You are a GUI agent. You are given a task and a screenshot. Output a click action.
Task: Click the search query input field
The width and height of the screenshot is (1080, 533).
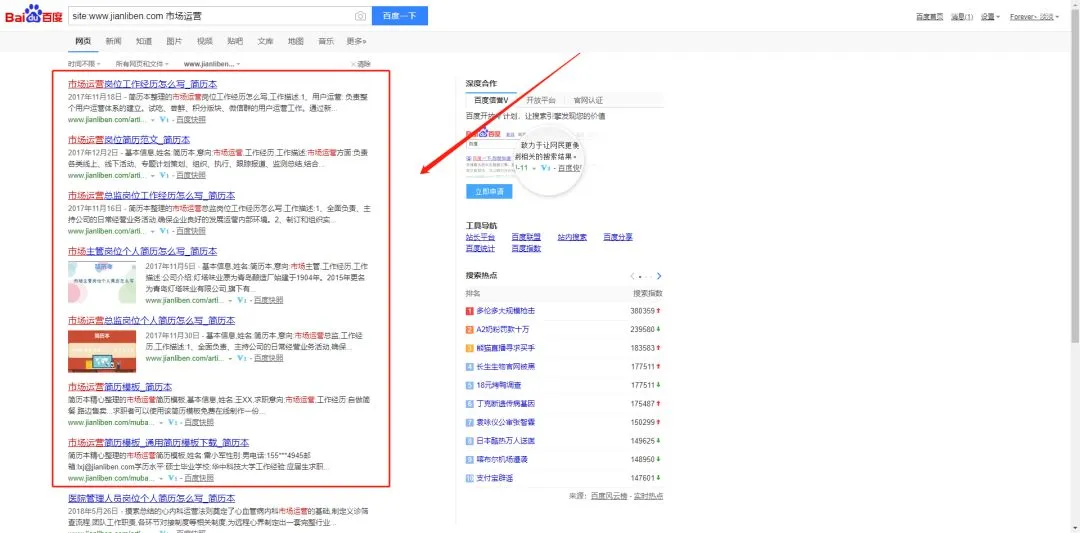coord(210,16)
